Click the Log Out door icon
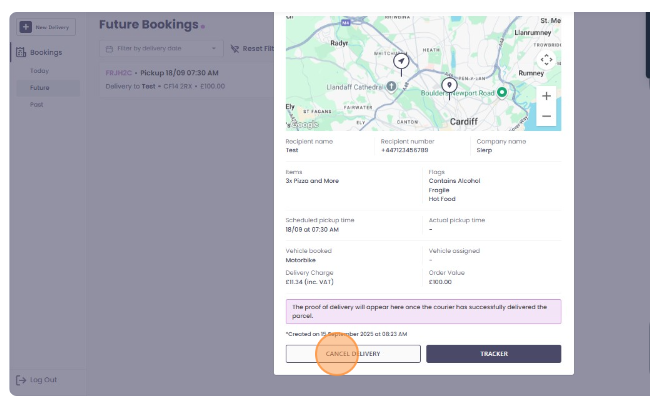 (x=21, y=380)
